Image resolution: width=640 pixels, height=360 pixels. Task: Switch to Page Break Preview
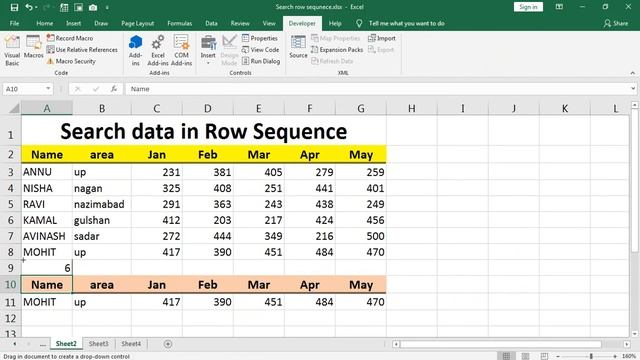click(x=544, y=356)
